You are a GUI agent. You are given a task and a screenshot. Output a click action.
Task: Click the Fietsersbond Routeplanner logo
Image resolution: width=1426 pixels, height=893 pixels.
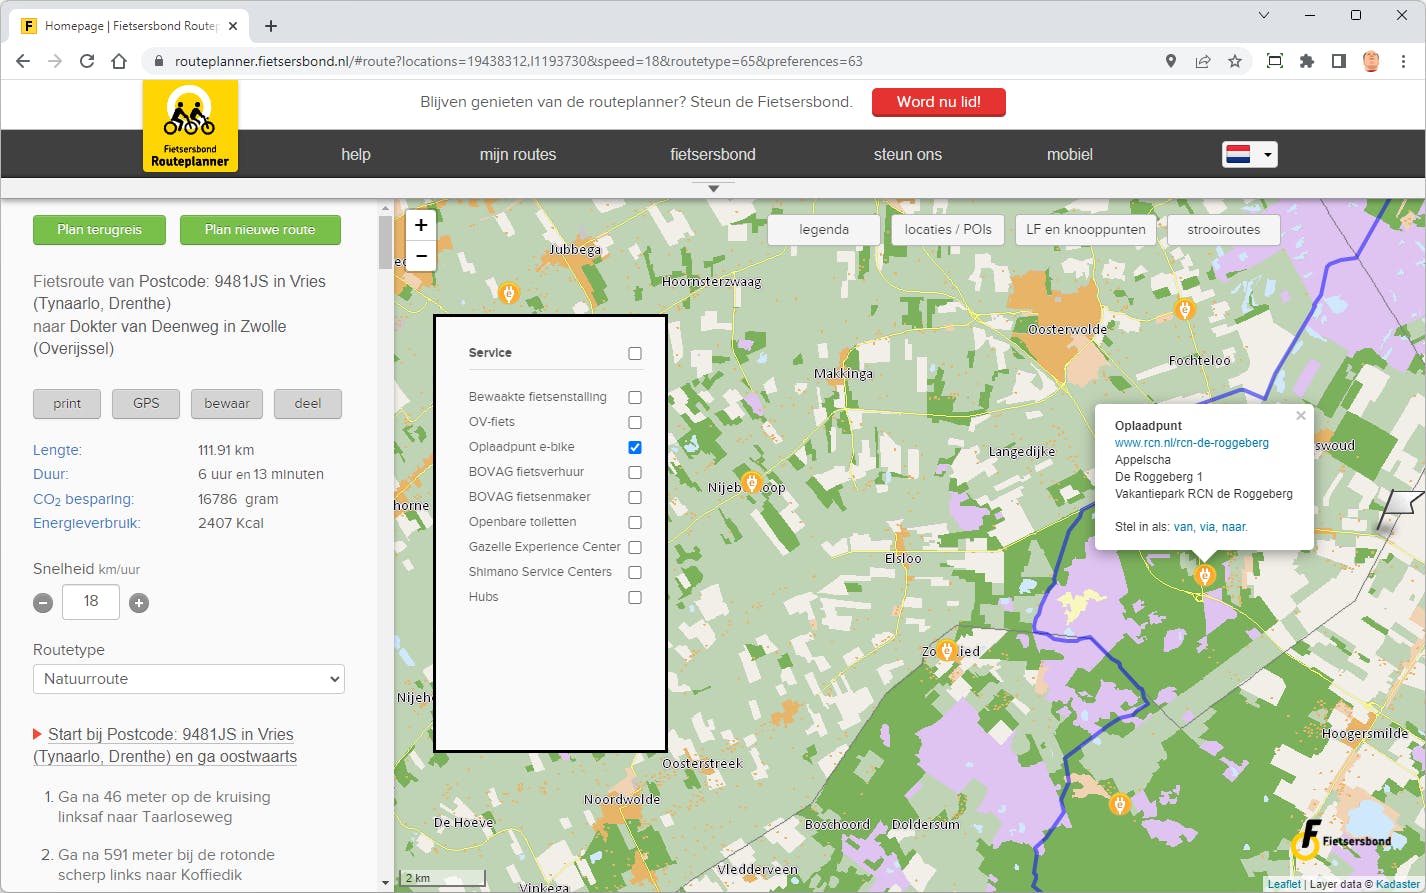(x=190, y=126)
